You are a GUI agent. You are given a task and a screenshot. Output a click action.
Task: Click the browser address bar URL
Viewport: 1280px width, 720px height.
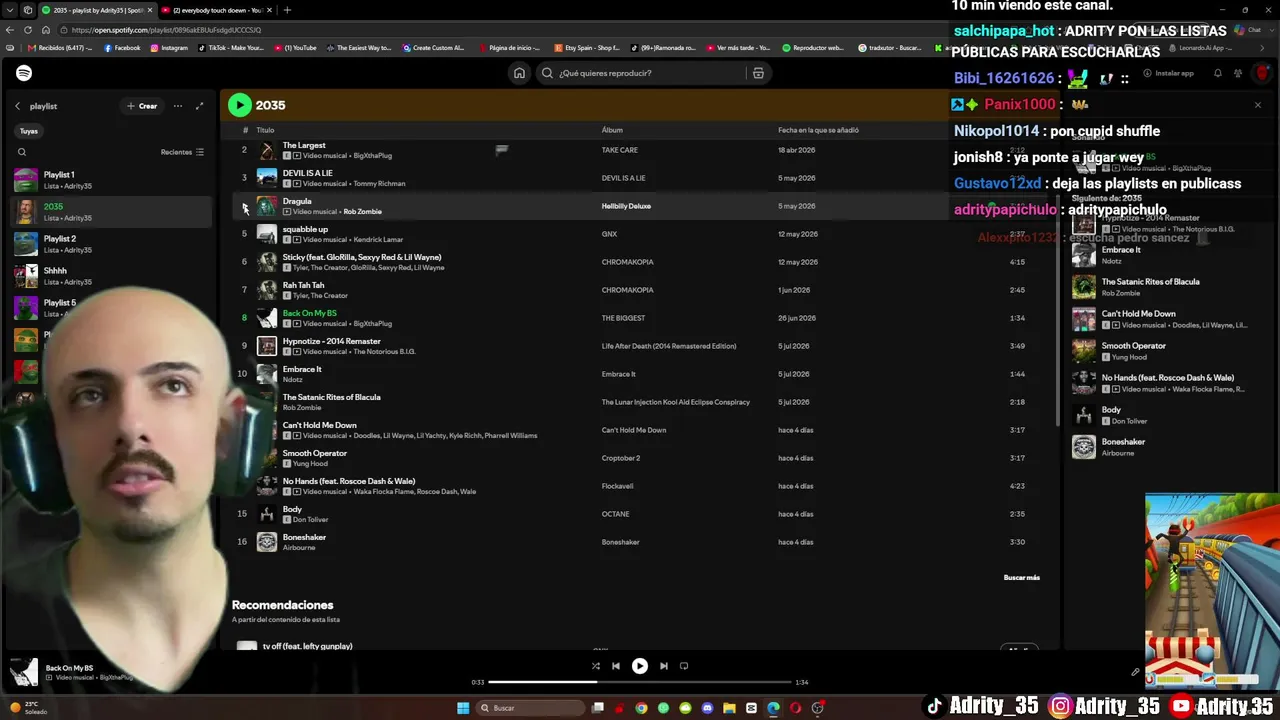pos(166,30)
